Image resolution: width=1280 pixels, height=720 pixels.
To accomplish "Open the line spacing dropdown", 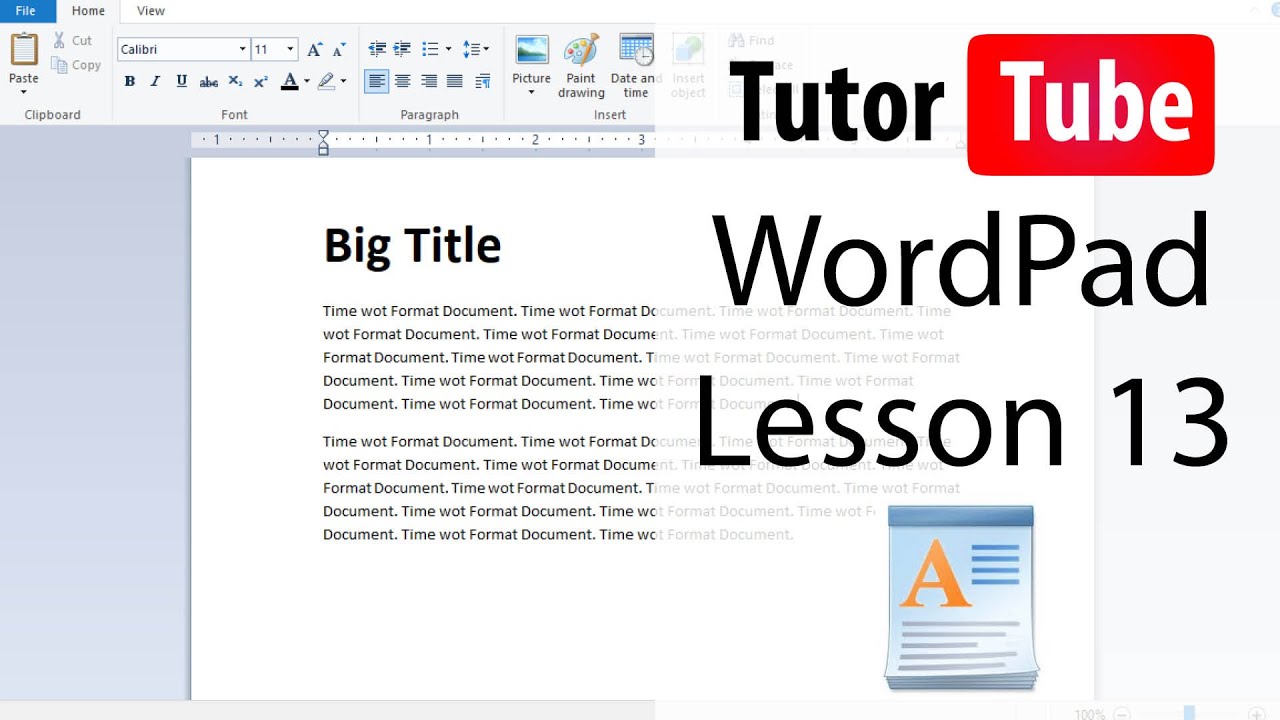I will [476, 49].
